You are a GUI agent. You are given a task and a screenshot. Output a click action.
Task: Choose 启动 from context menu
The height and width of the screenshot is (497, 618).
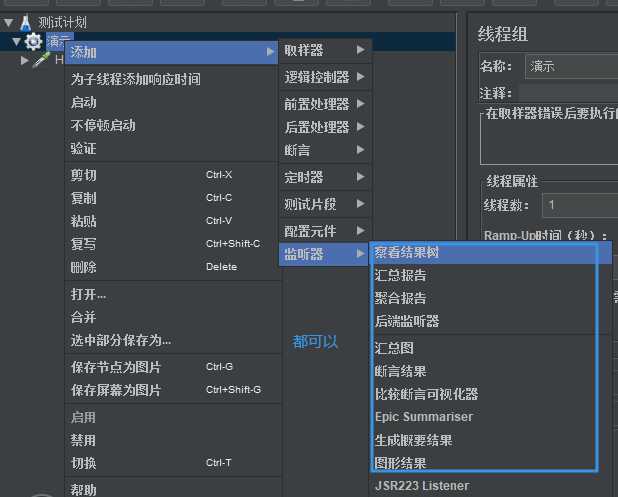pyautogui.click(x=173, y=102)
